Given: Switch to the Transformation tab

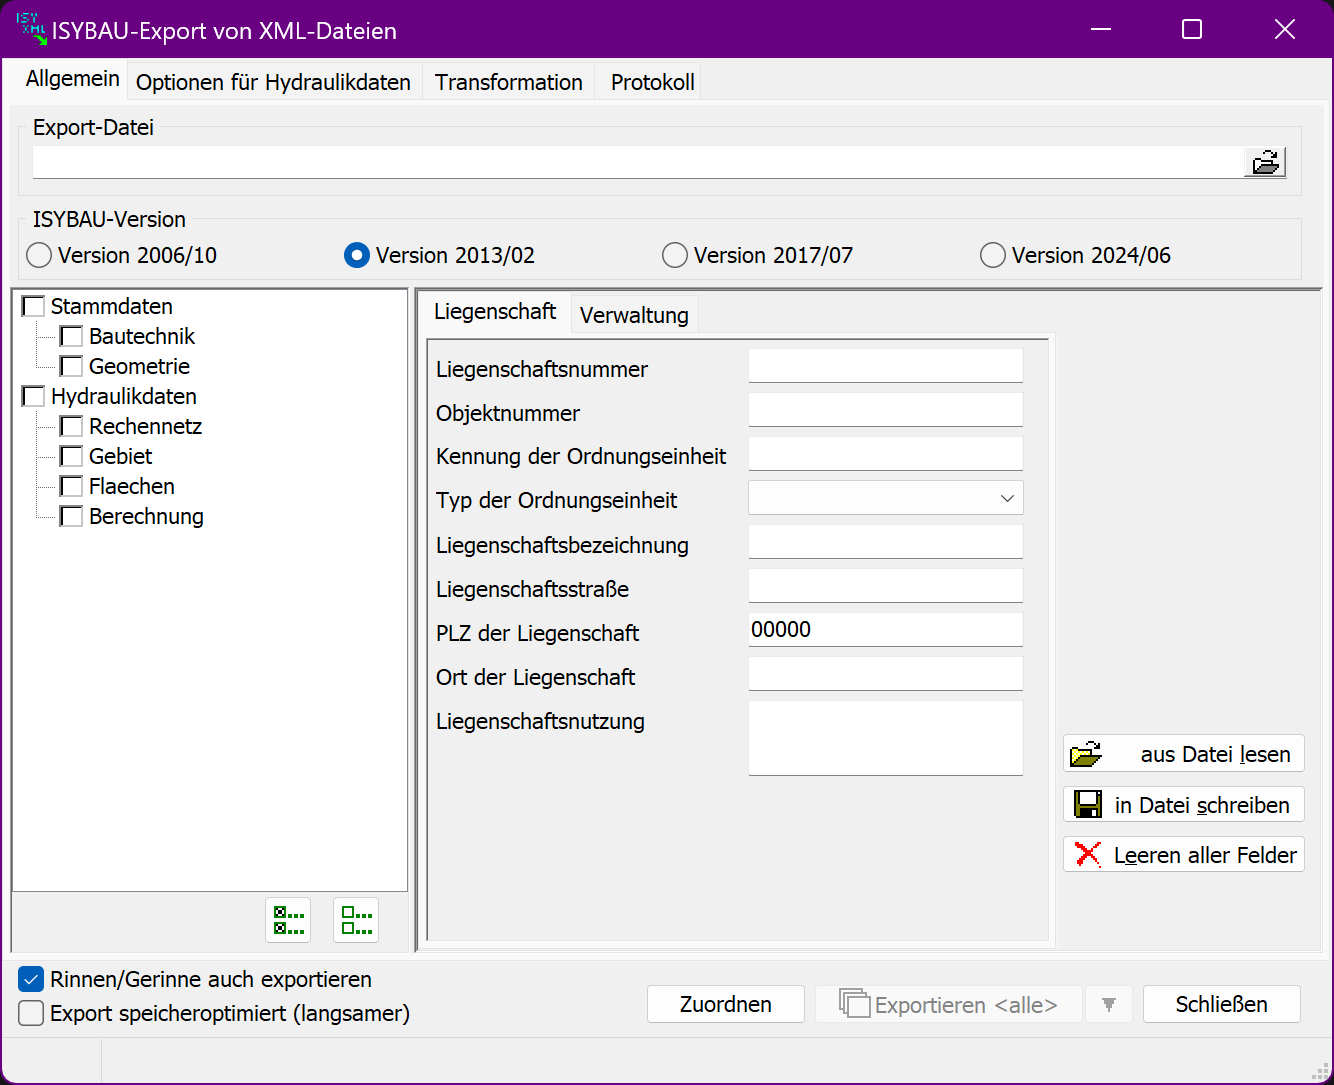Looking at the screenshot, I should pos(508,82).
